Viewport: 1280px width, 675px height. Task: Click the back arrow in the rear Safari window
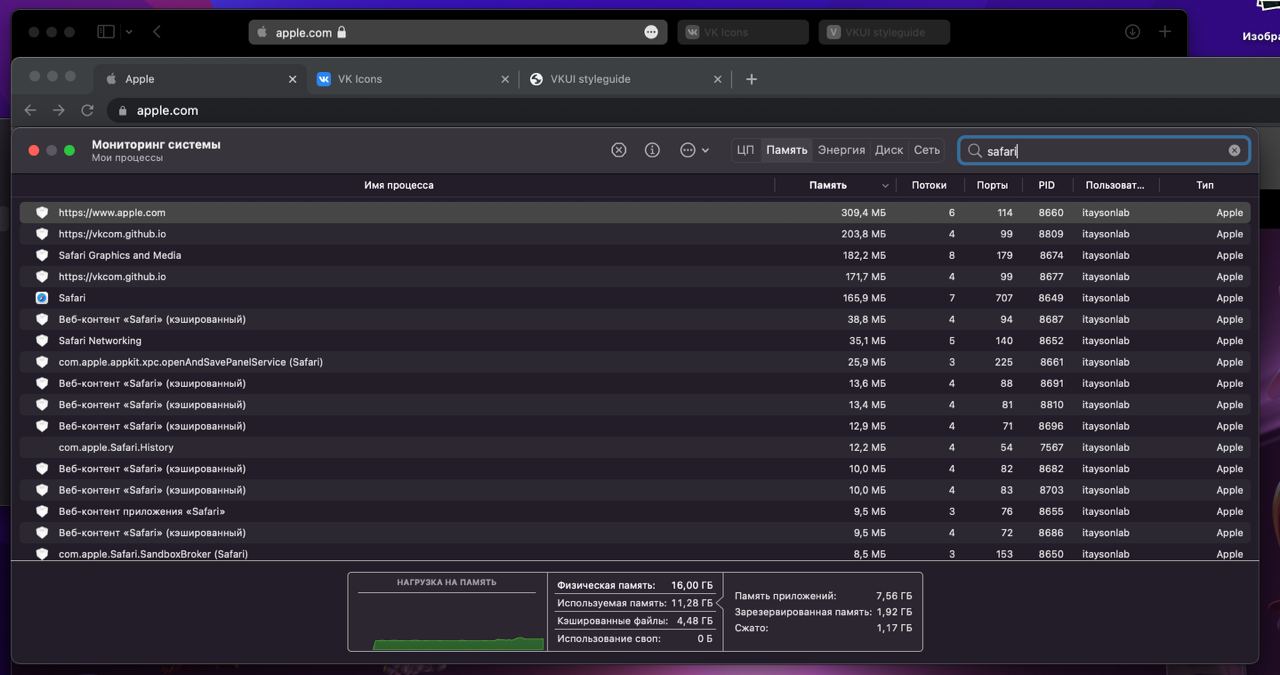pos(157,32)
